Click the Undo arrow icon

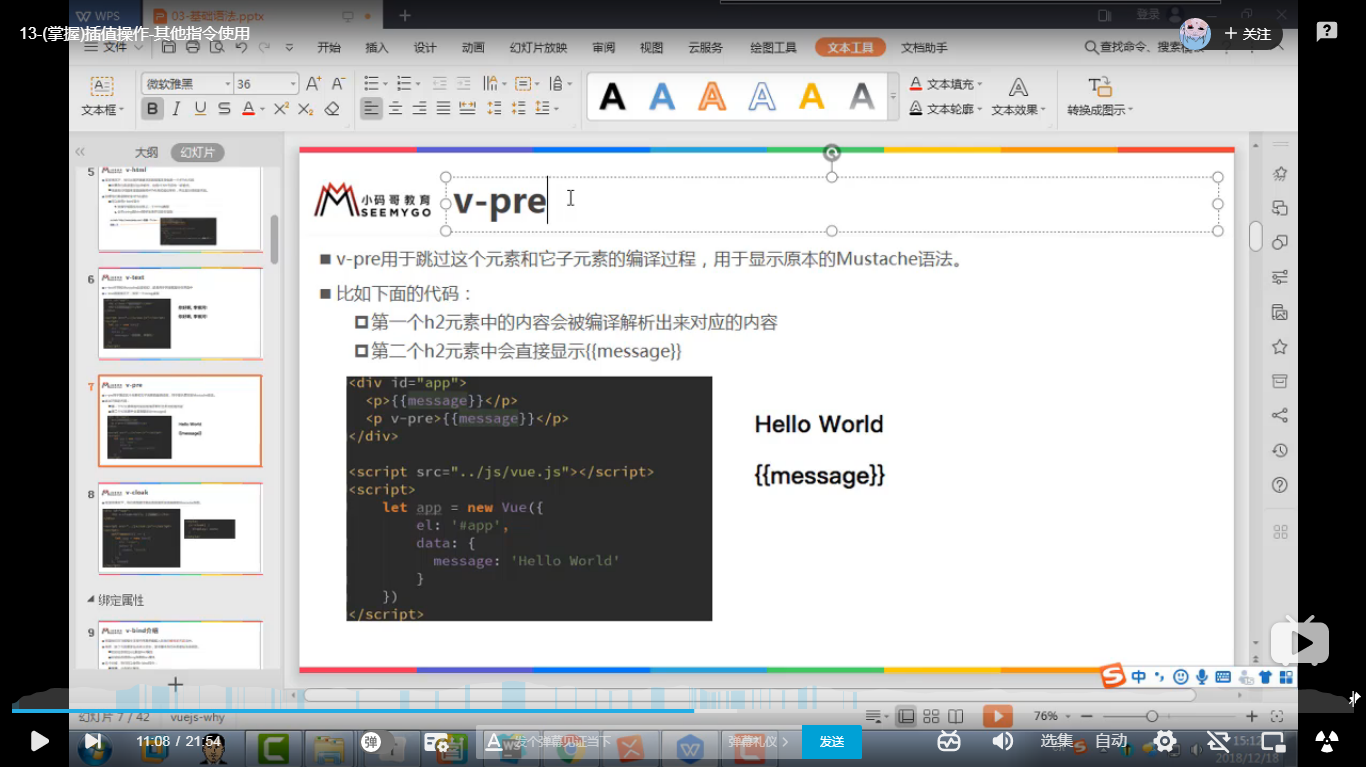(x=240, y=47)
